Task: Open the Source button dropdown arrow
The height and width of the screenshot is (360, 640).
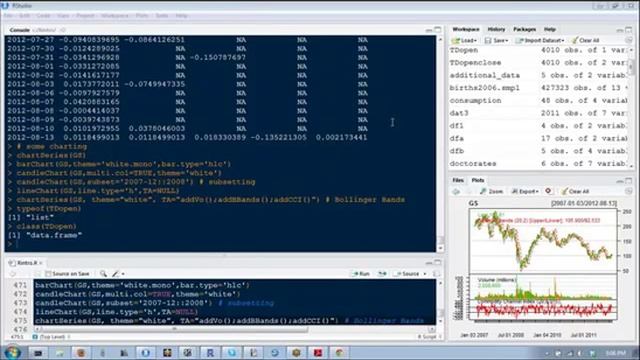Action: pyautogui.click(x=425, y=274)
